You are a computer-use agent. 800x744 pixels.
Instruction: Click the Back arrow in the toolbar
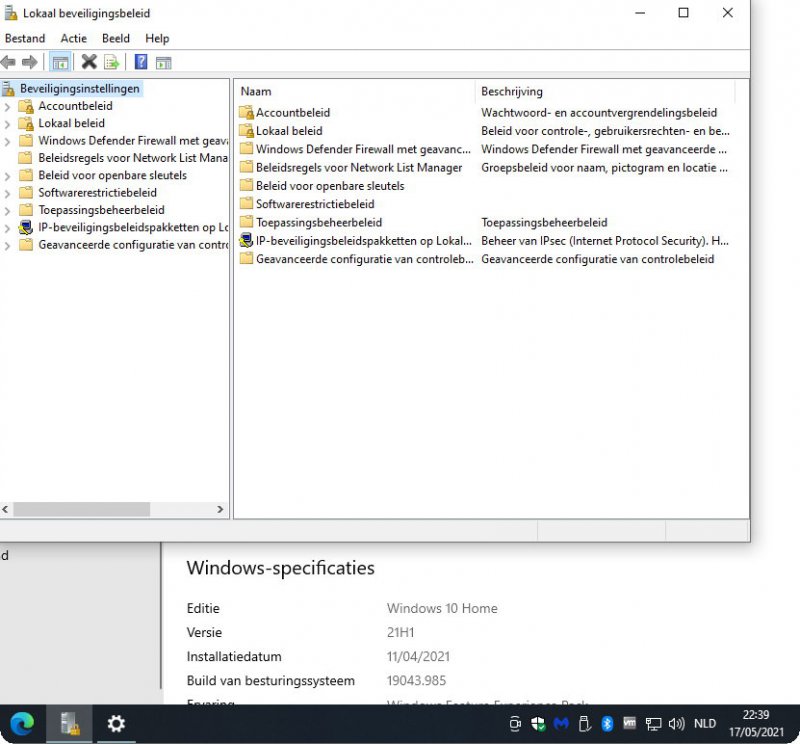[x=8, y=62]
